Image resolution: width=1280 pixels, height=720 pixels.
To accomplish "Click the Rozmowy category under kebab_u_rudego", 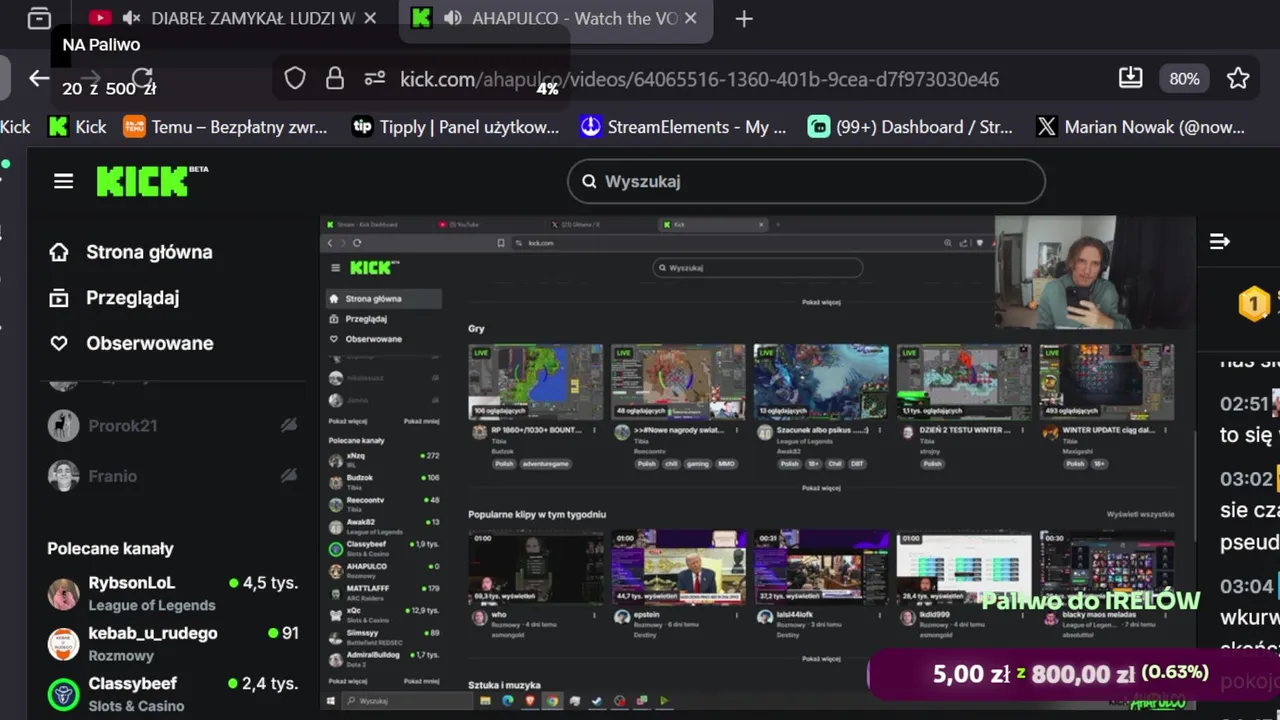I will [x=121, y=655].
